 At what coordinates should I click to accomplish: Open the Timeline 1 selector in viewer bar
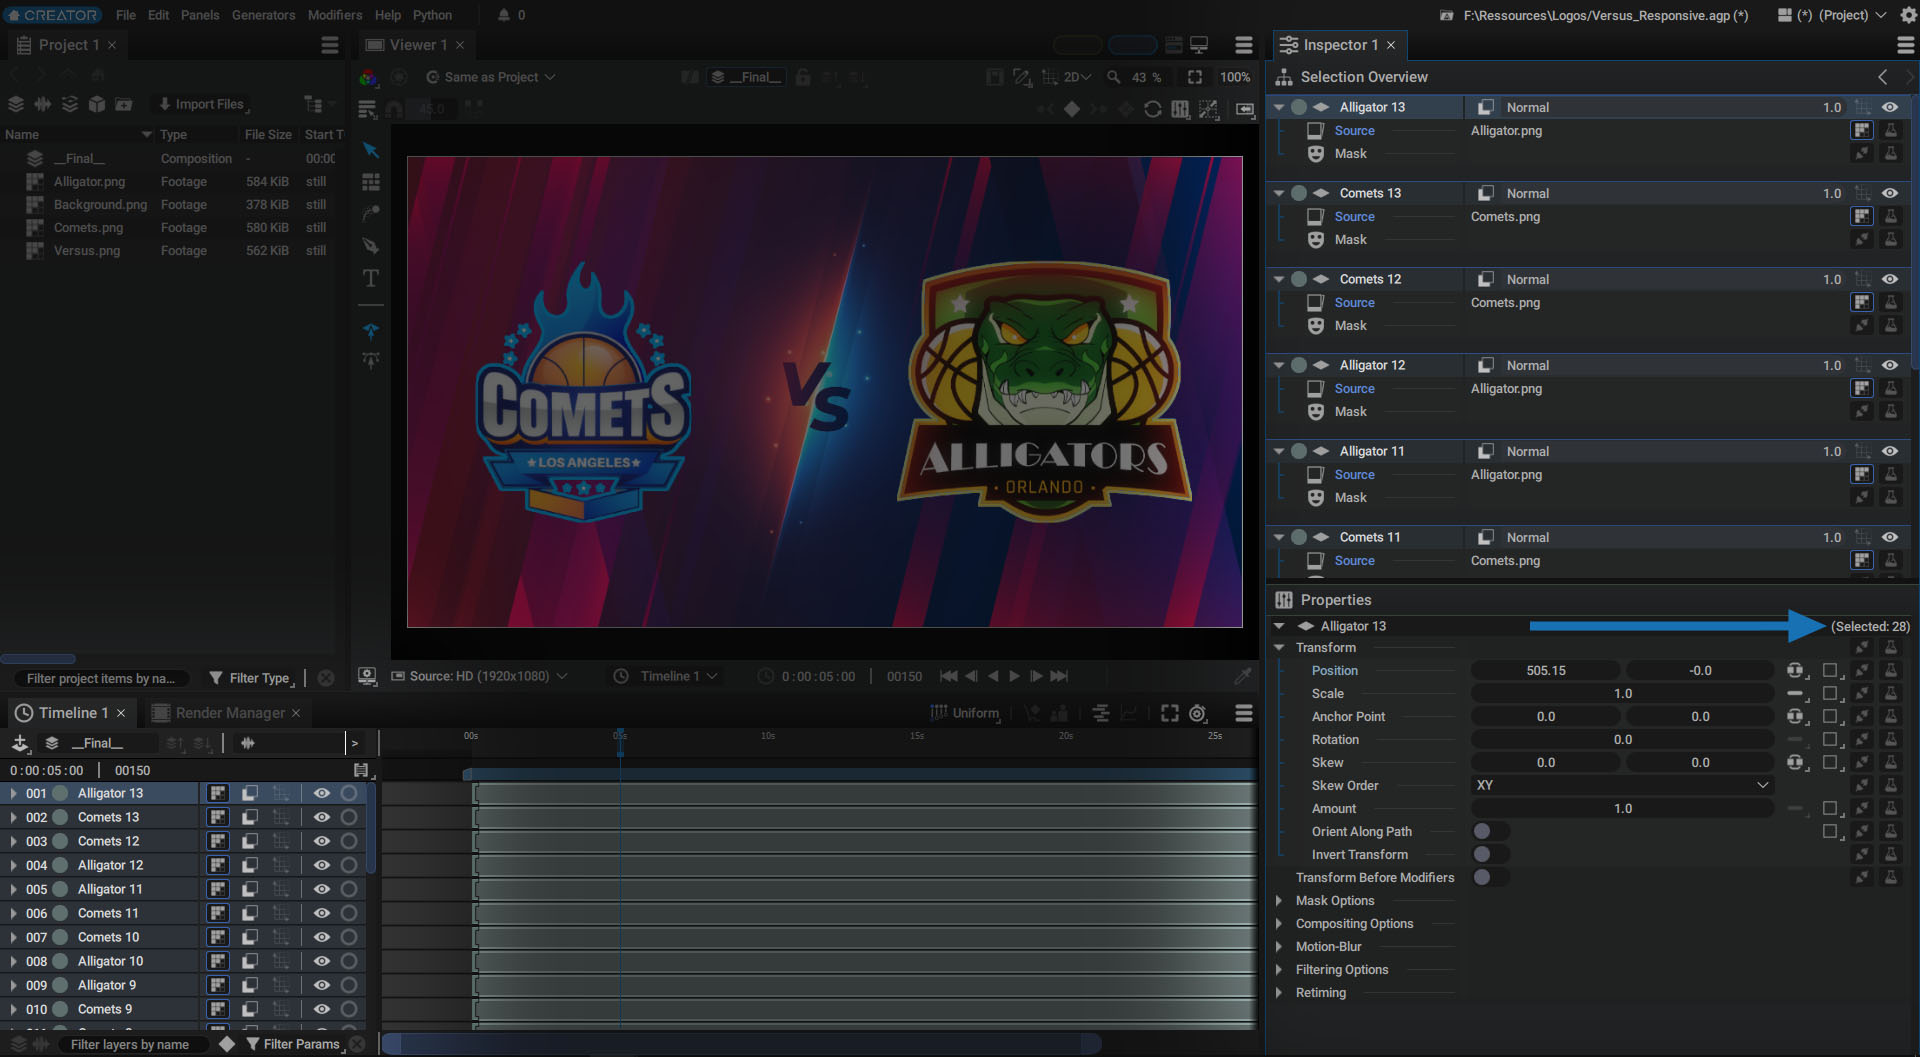[x=666, y=676]
